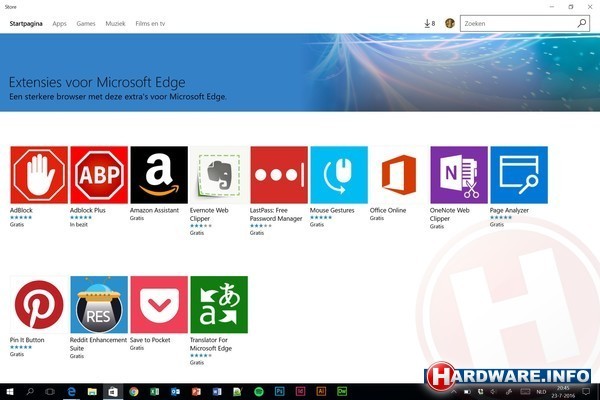Open the Office Online extension icon
Screen dimensions: 600x400
coord(399,175)
